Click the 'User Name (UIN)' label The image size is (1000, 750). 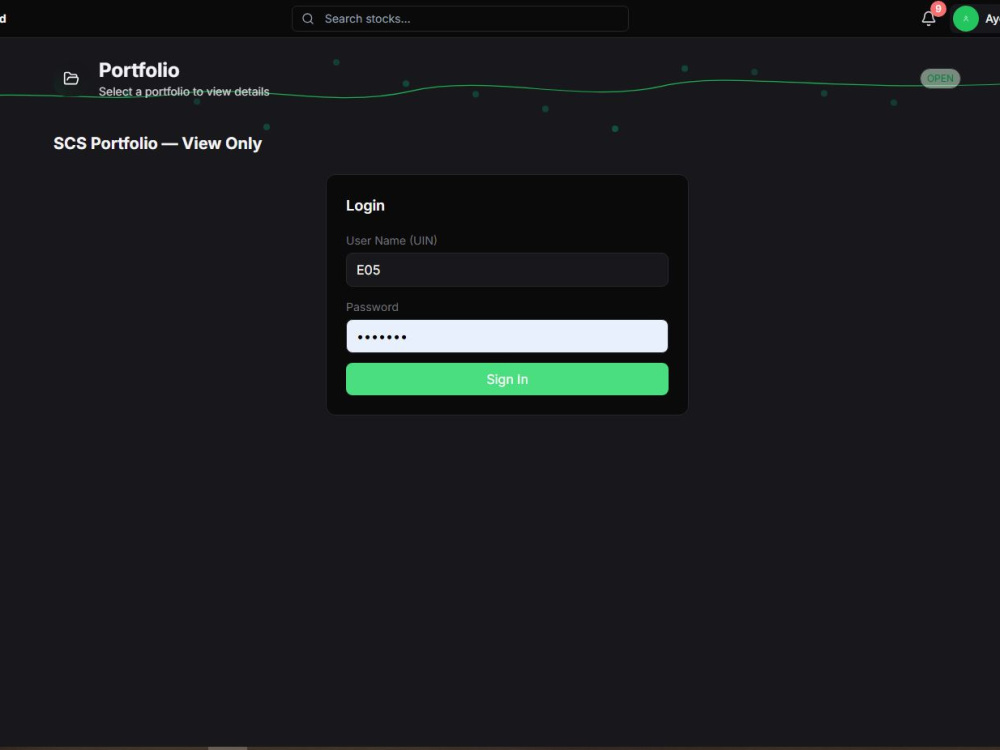pyautogui.click(x=392, y=240)
